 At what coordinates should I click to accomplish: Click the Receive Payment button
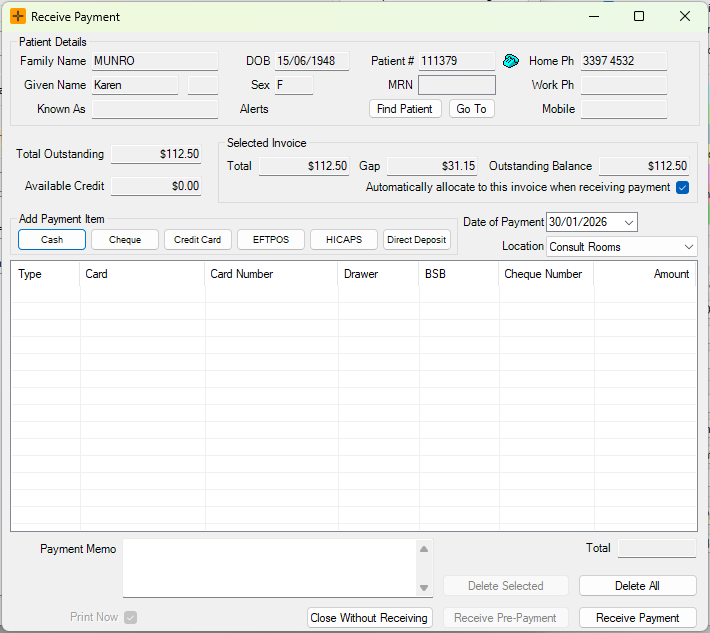[x=638, y=618]
